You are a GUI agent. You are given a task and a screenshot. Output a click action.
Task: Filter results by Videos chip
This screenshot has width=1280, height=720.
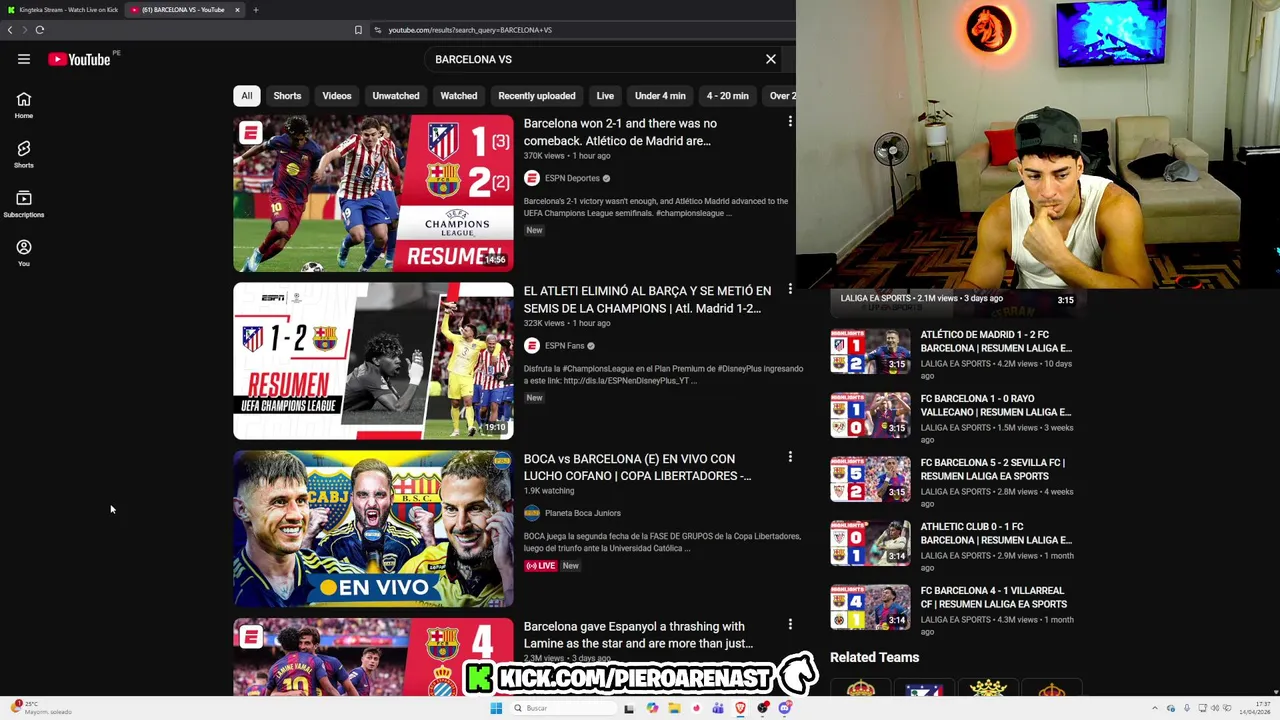pos(337,96)
